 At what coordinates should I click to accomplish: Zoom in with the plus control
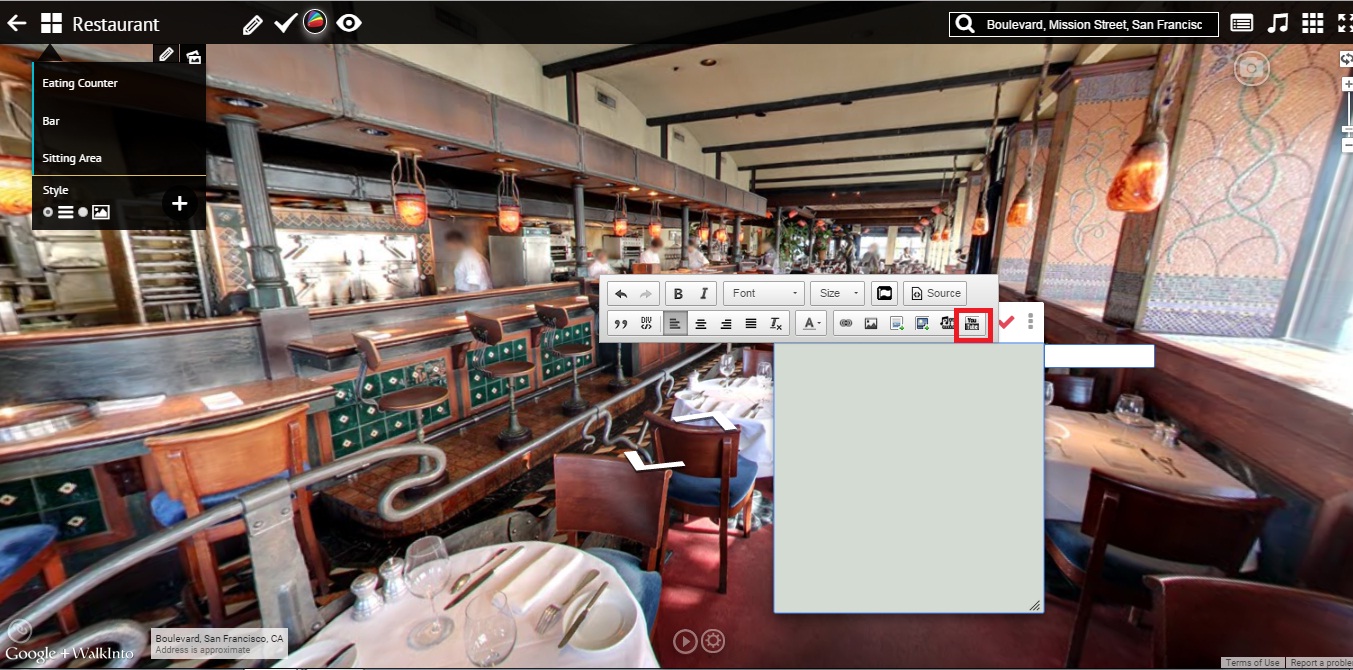(x=1348, y=85)
